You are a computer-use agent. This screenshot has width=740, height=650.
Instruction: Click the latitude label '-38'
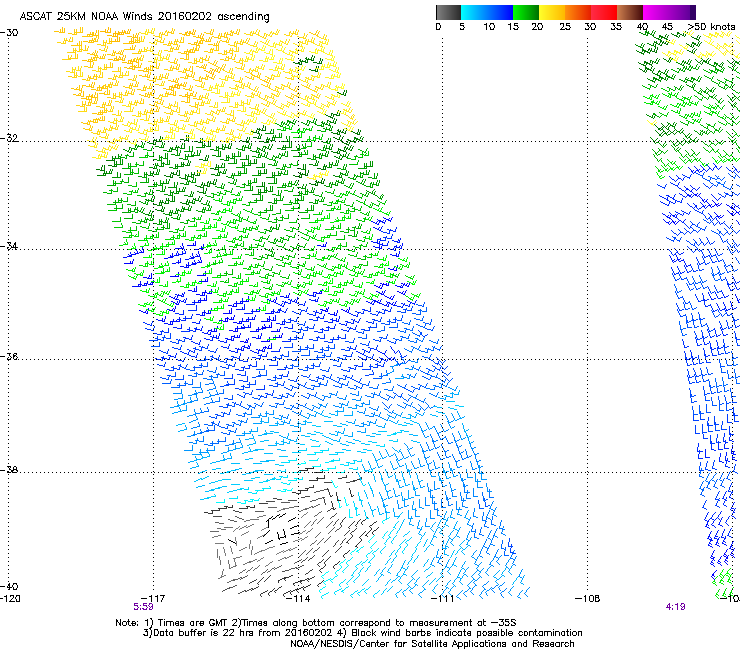(9, 470)
